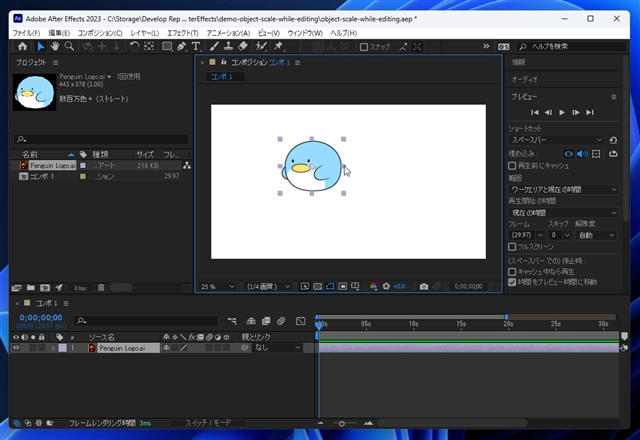Click the timeline zoom slider
Image resolution: width=640 pixels, height=440 pixels.
(x=343, y=423)
